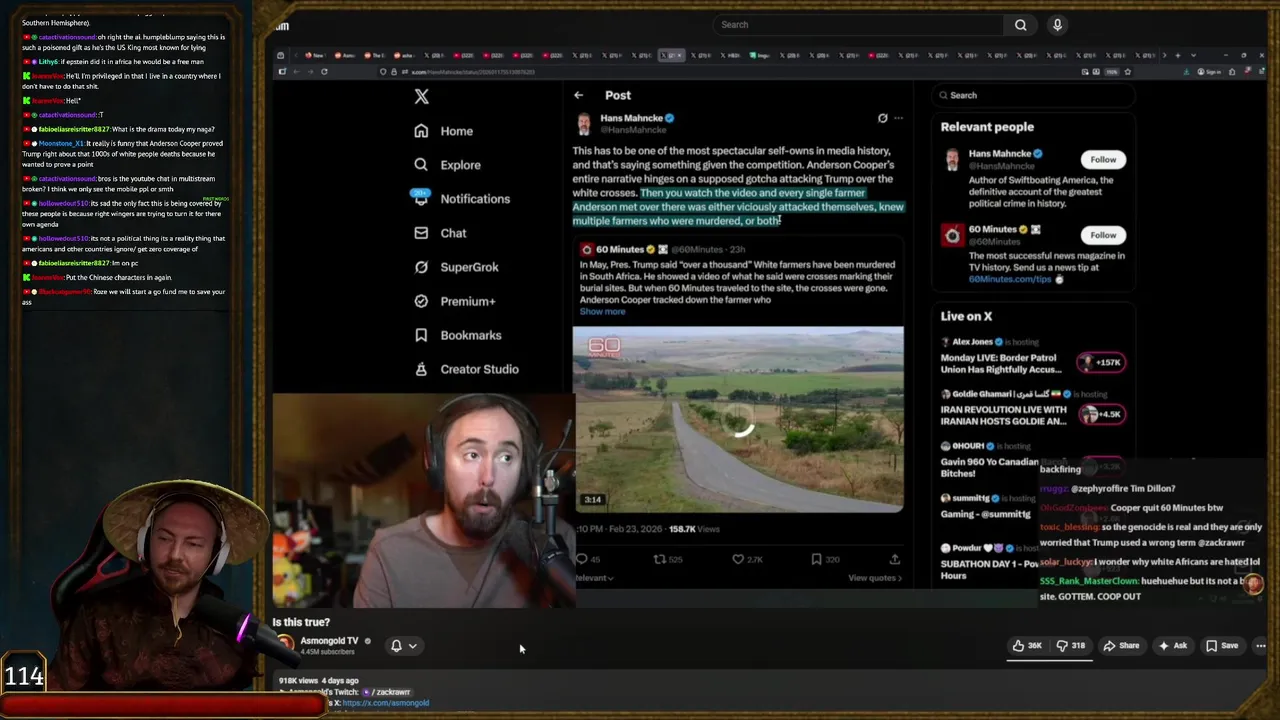Click the Bookmarks ribbon icon
This screenshot has height=720, width=1280.
[x=421, y=335]
